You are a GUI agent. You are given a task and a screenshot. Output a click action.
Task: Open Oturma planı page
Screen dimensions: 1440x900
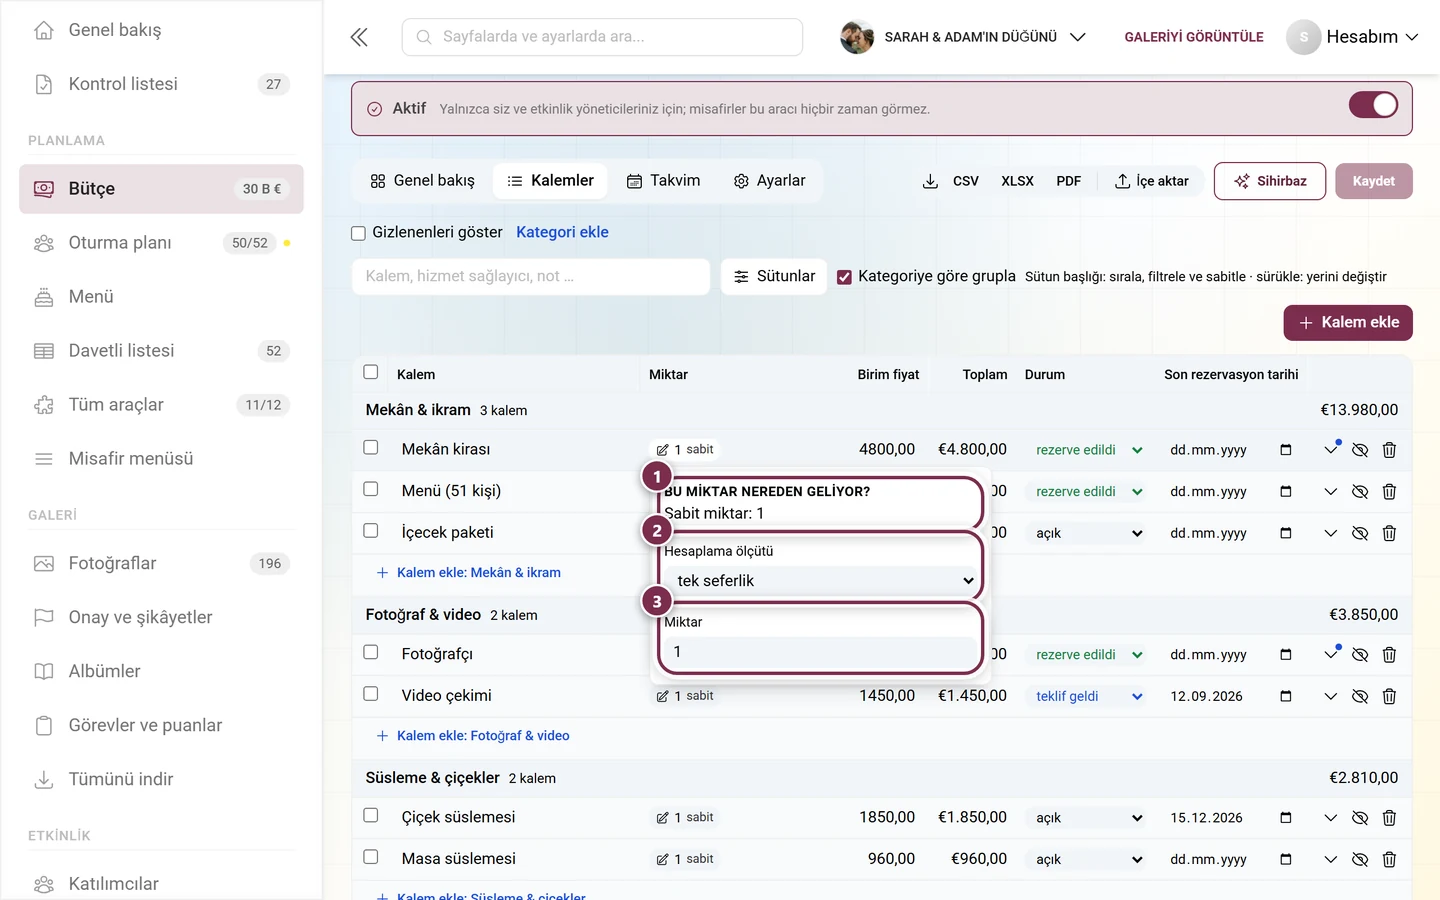[161, 243]
